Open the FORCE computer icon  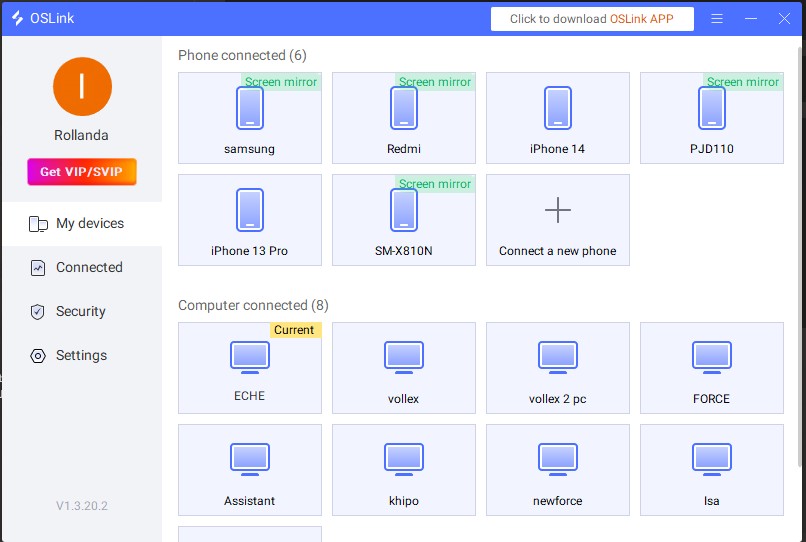712,356
